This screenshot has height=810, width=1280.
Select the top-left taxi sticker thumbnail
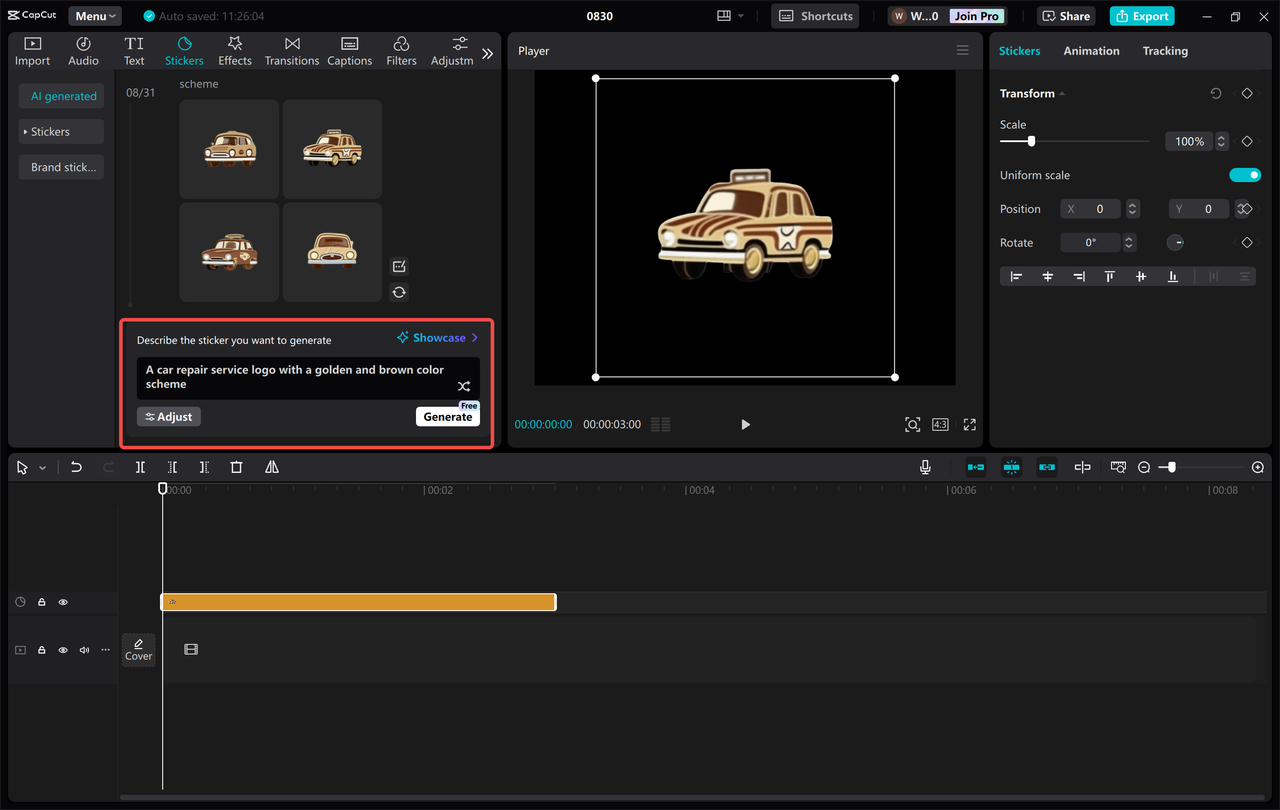coord(229,149)
